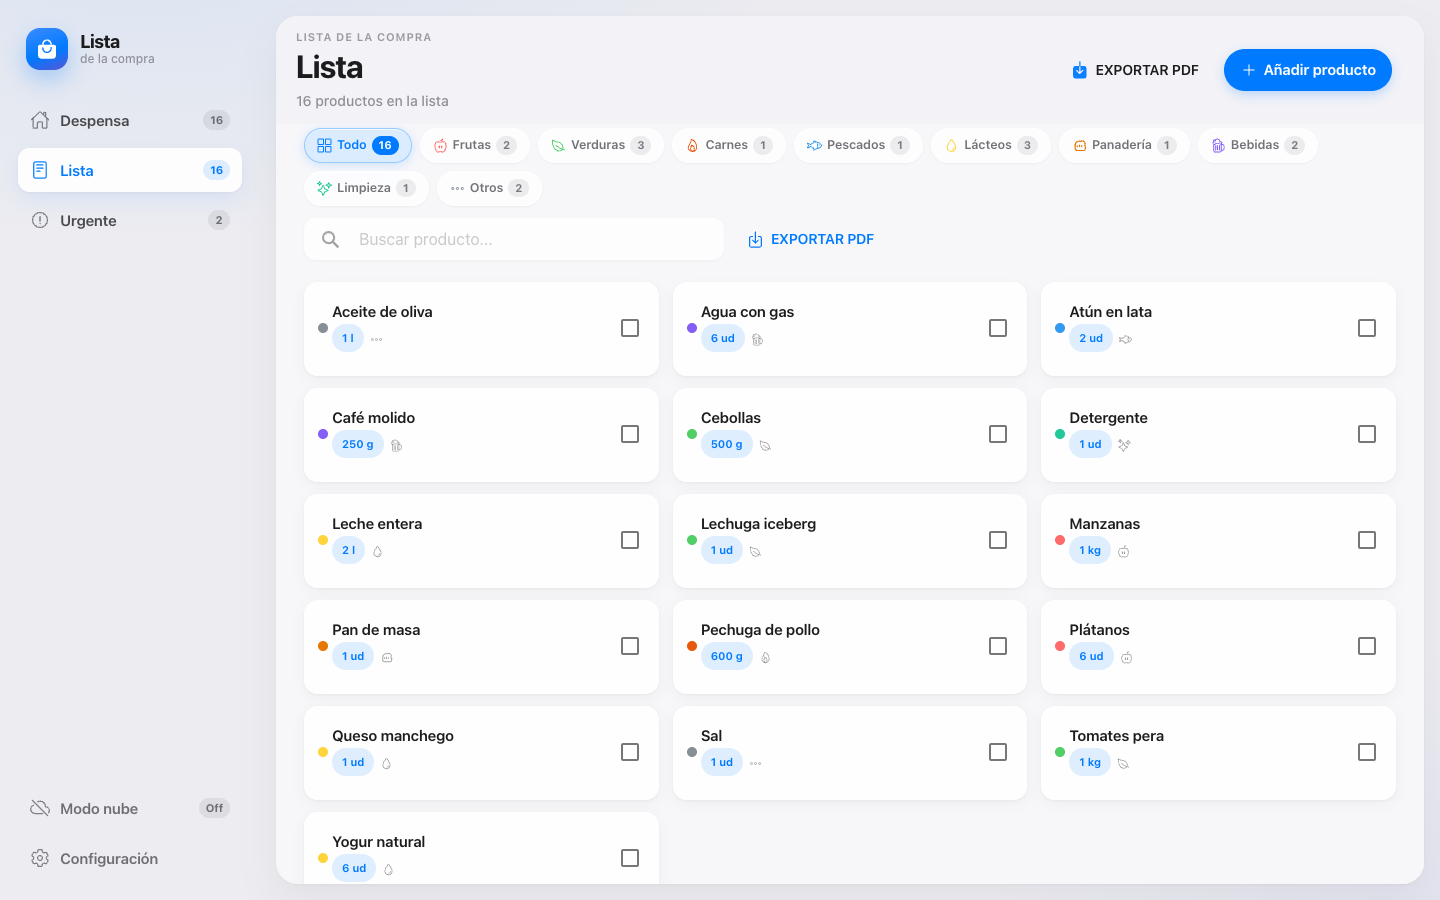The image size is (1440, 900).
Task: Toggle Modo nube Off switch
Action: click(x=214, y=808)
